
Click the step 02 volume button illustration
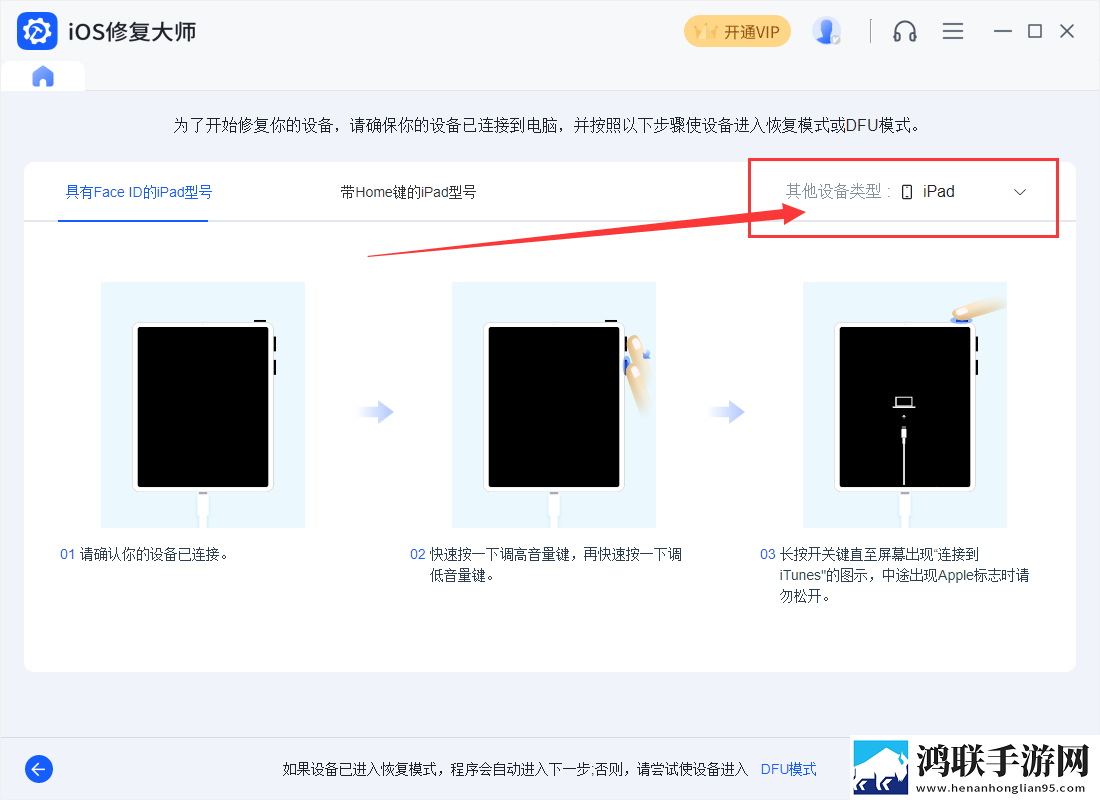[x=554, y=405]
